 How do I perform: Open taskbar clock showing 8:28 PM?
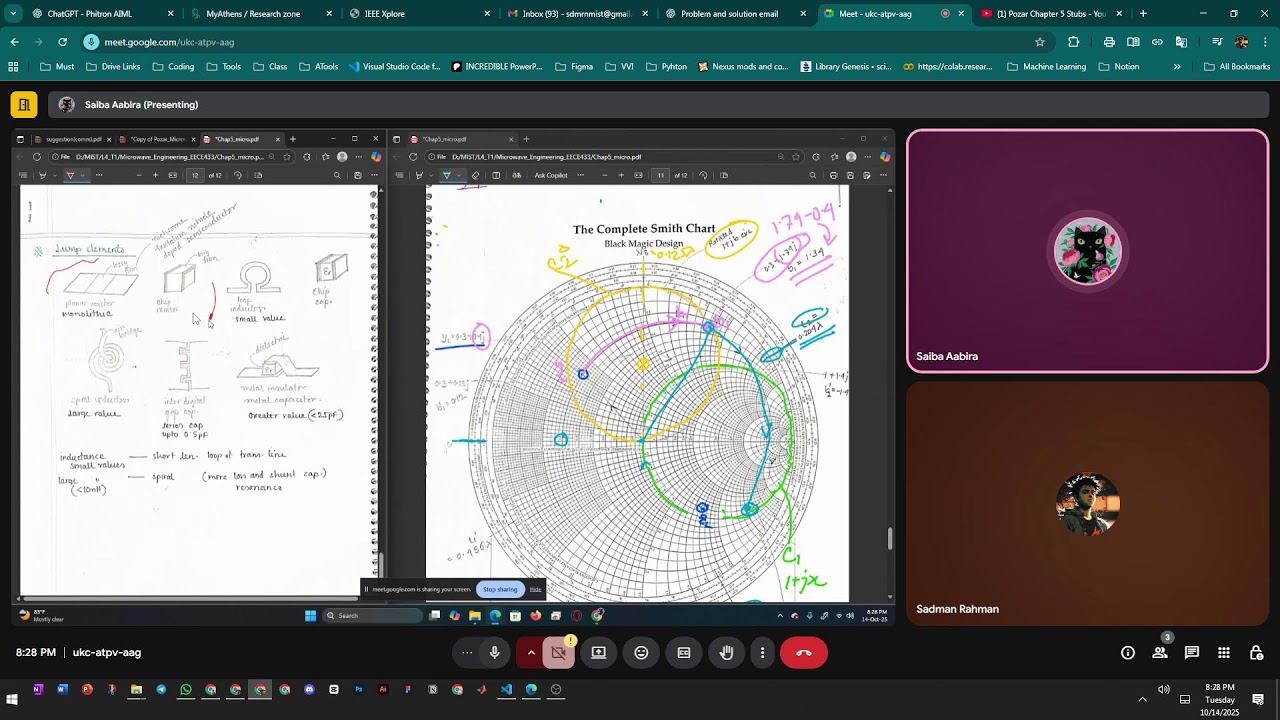pos(1220,699)
